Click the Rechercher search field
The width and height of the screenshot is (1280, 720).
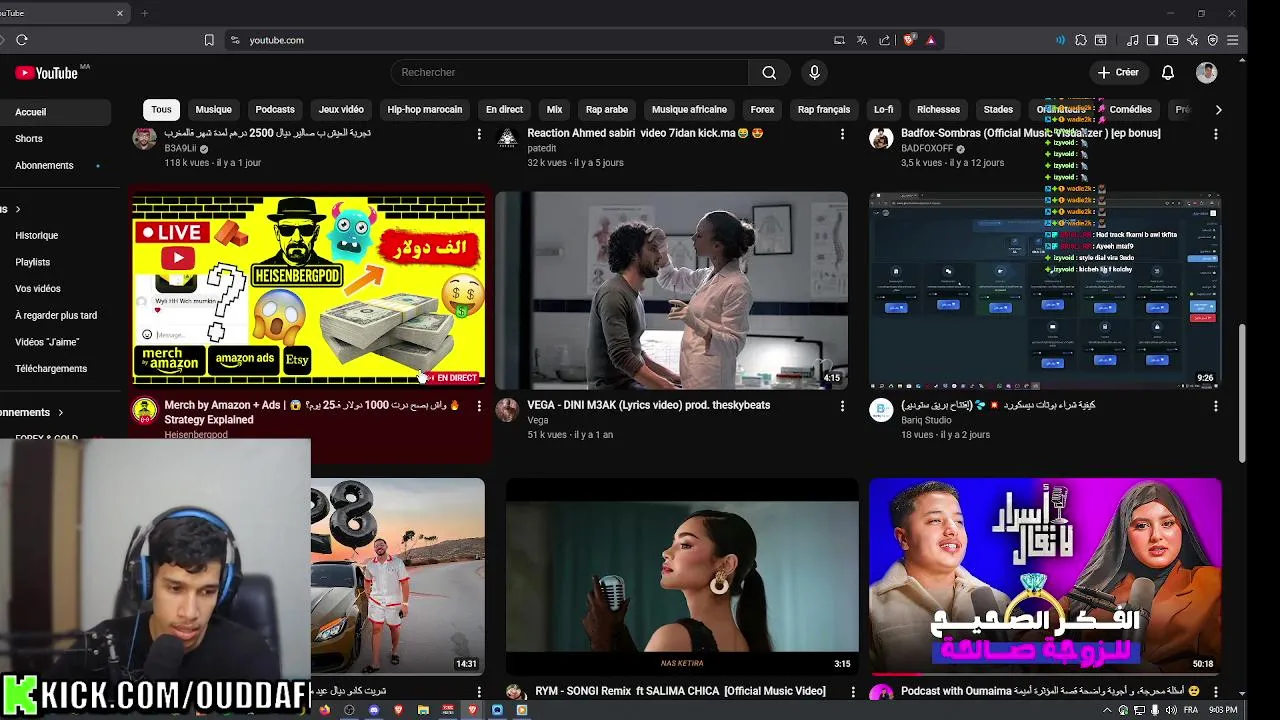570,72
